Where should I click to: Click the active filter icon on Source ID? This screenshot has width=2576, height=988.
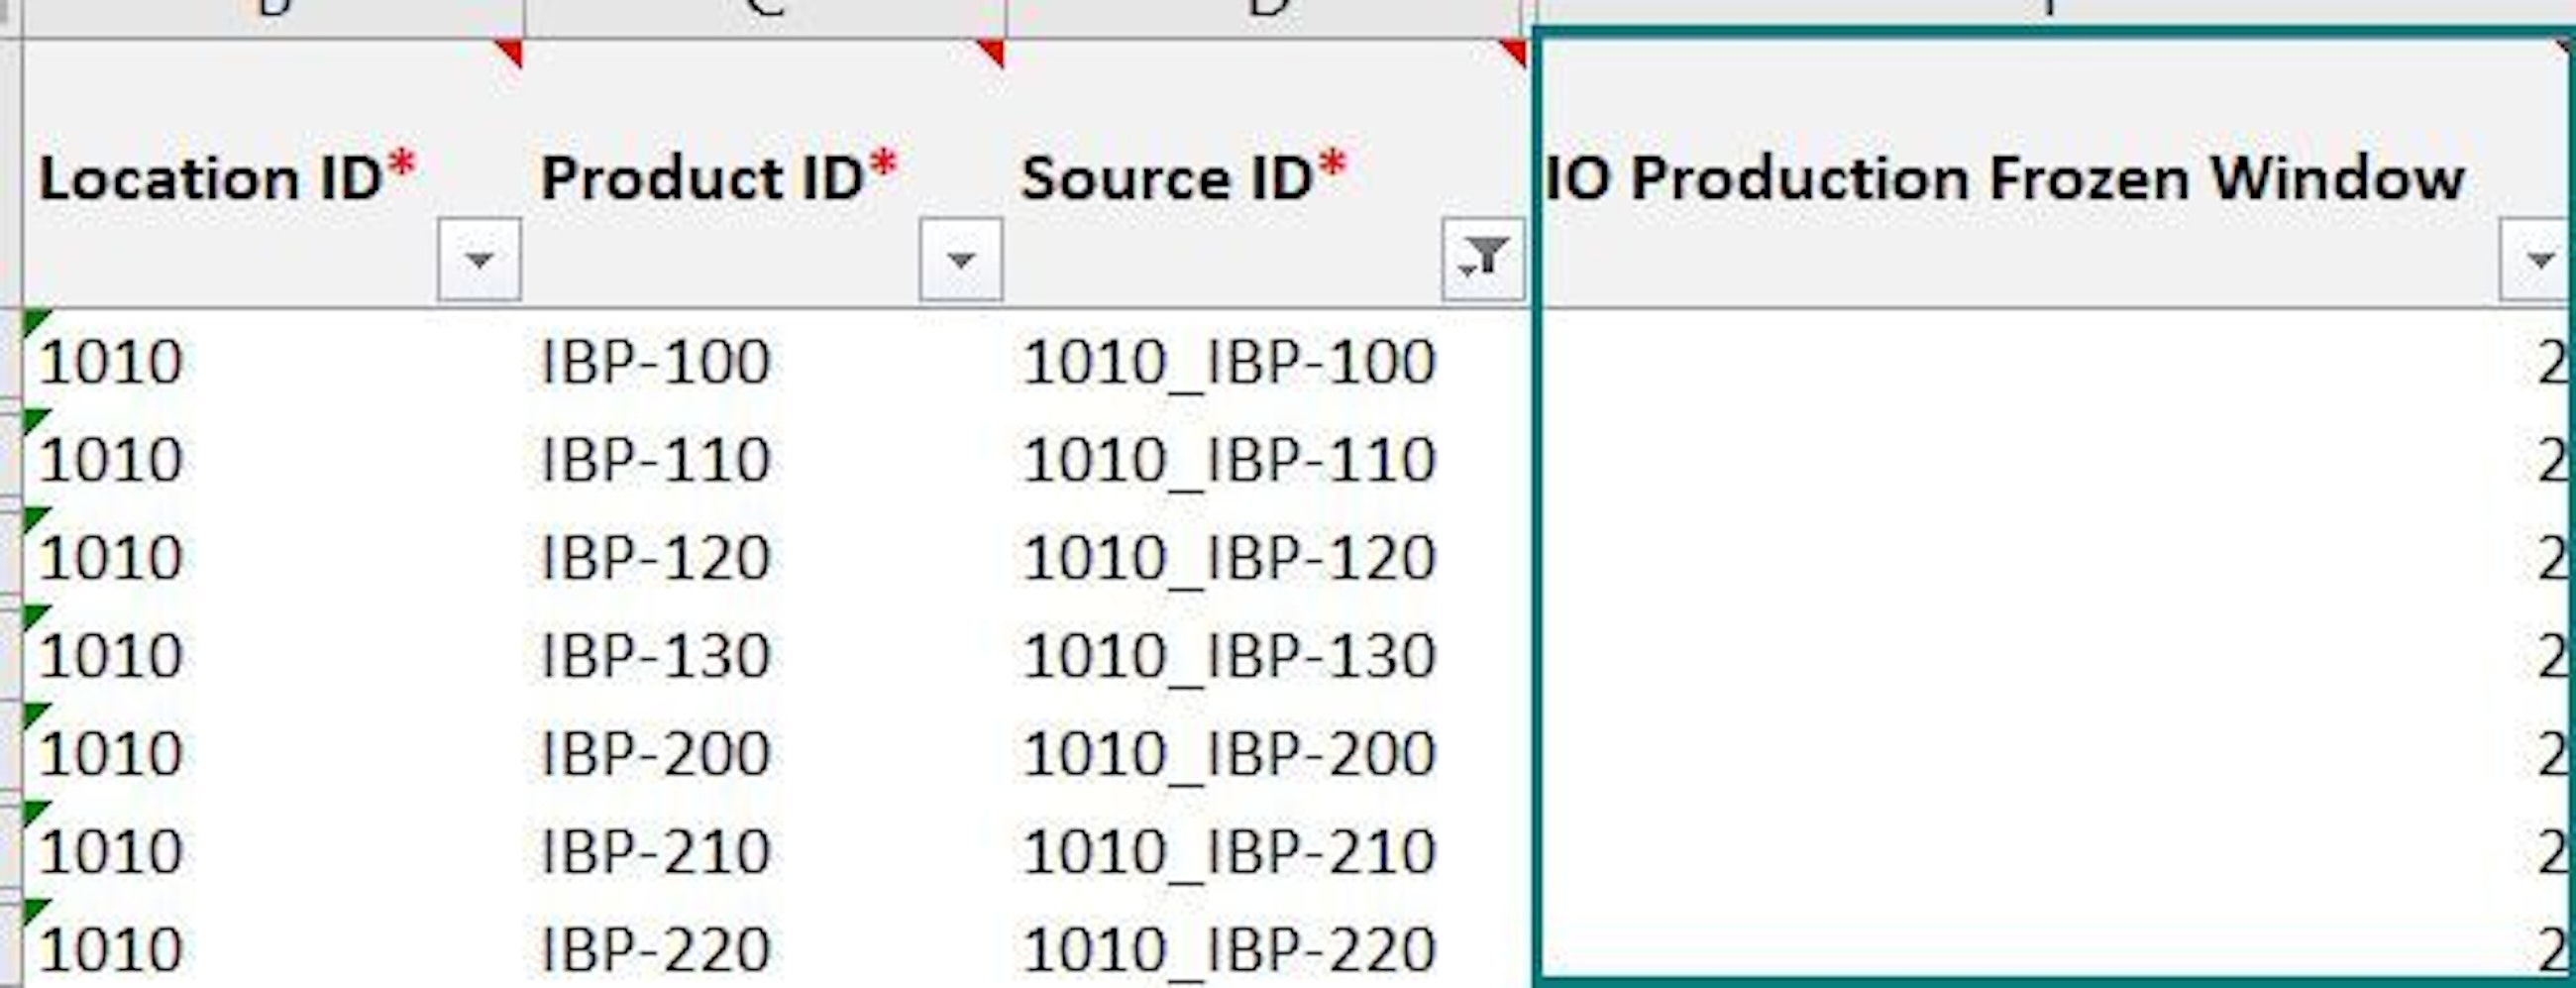tap(1483, 260)
